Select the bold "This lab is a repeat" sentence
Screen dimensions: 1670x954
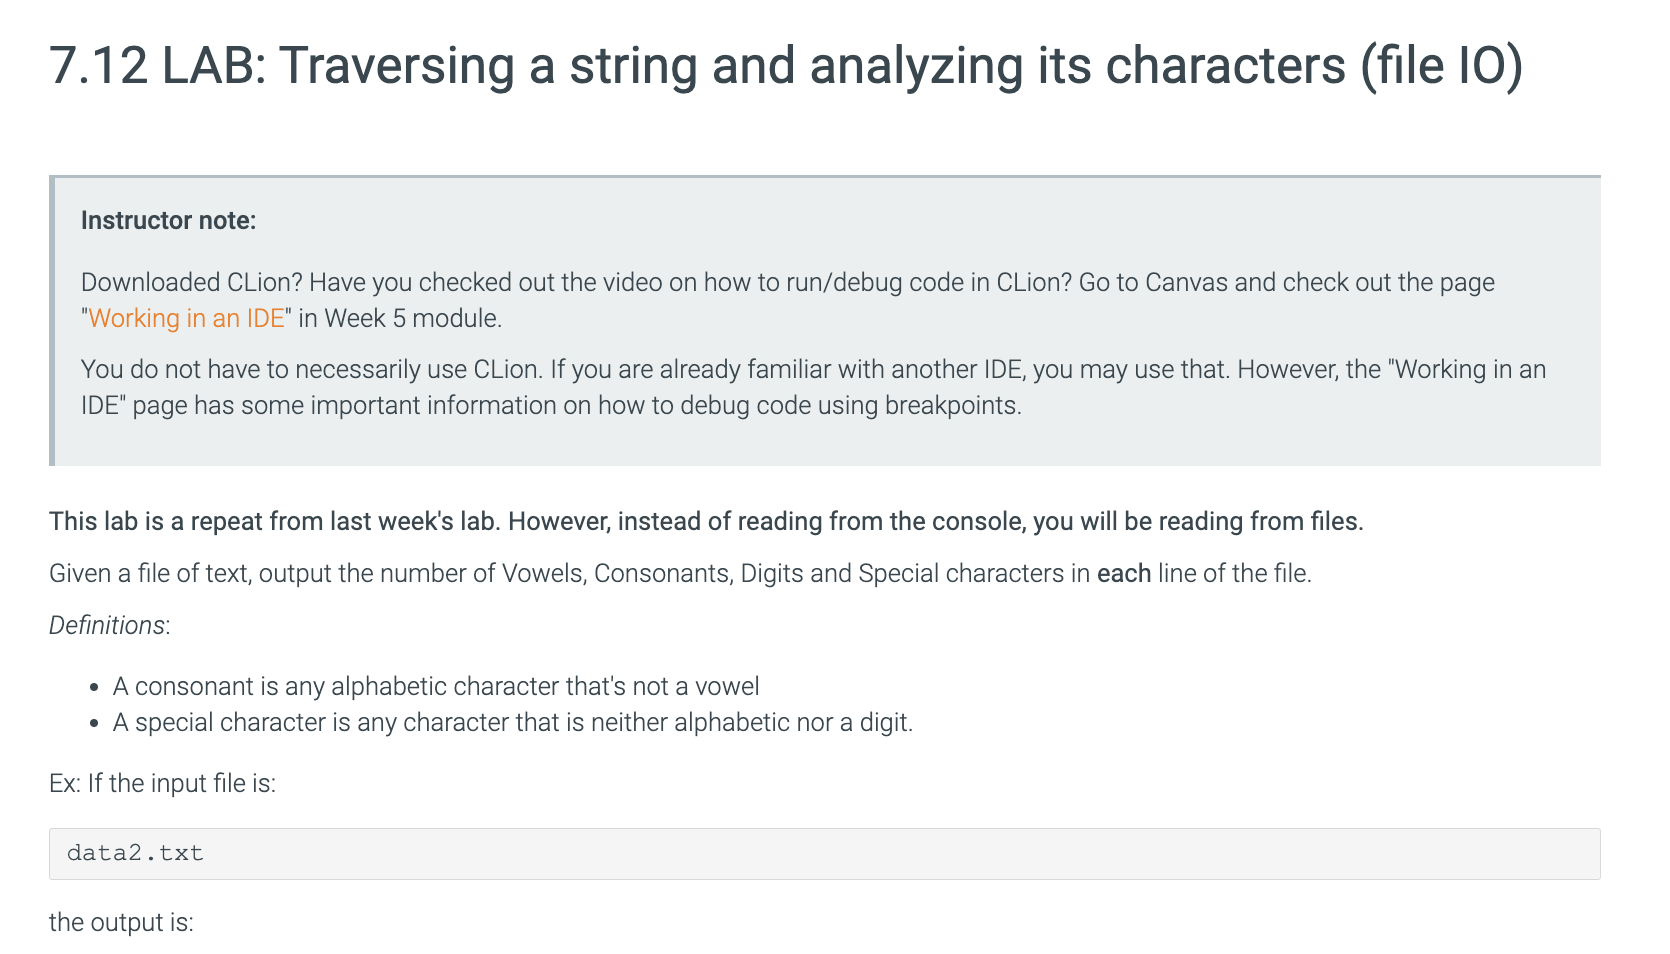(706, 521)
